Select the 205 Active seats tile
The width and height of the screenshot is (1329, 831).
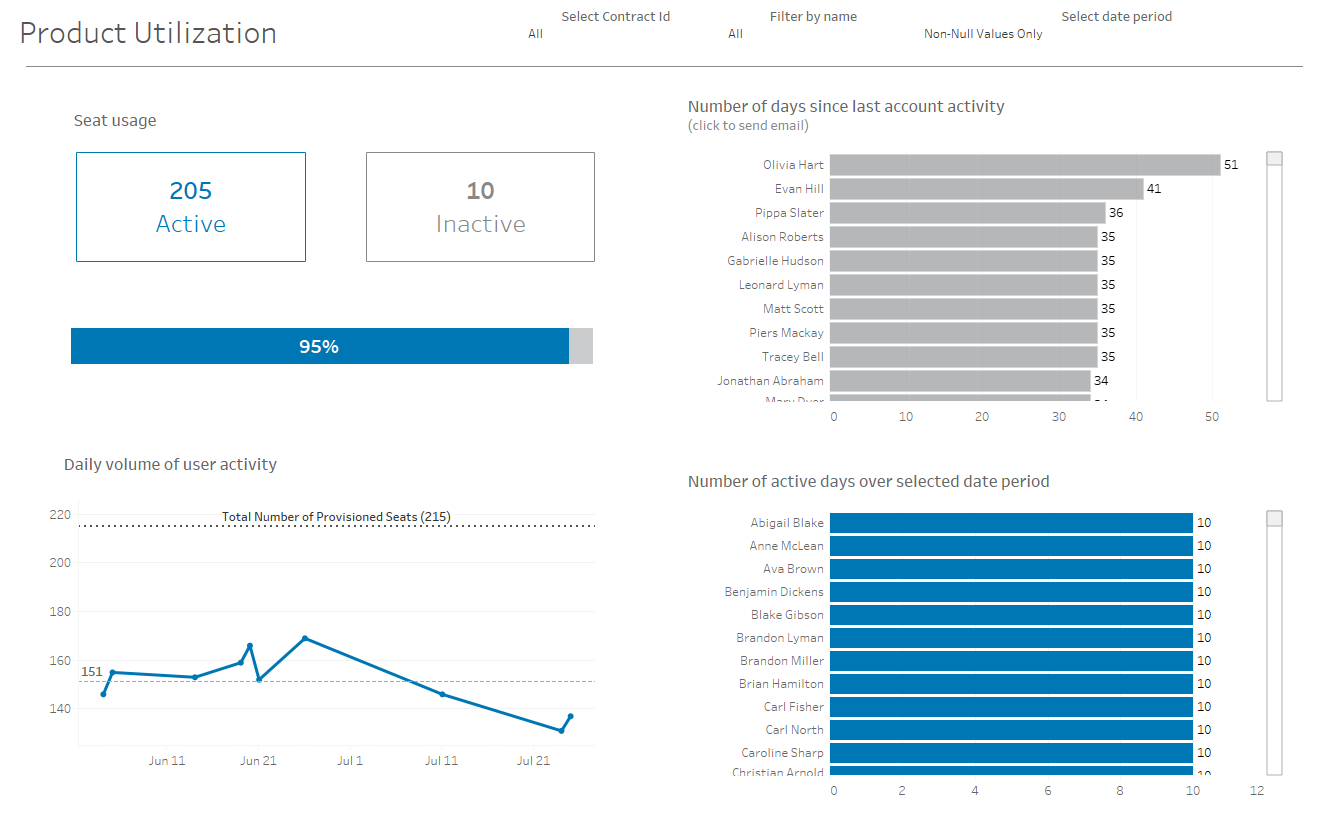191,207
